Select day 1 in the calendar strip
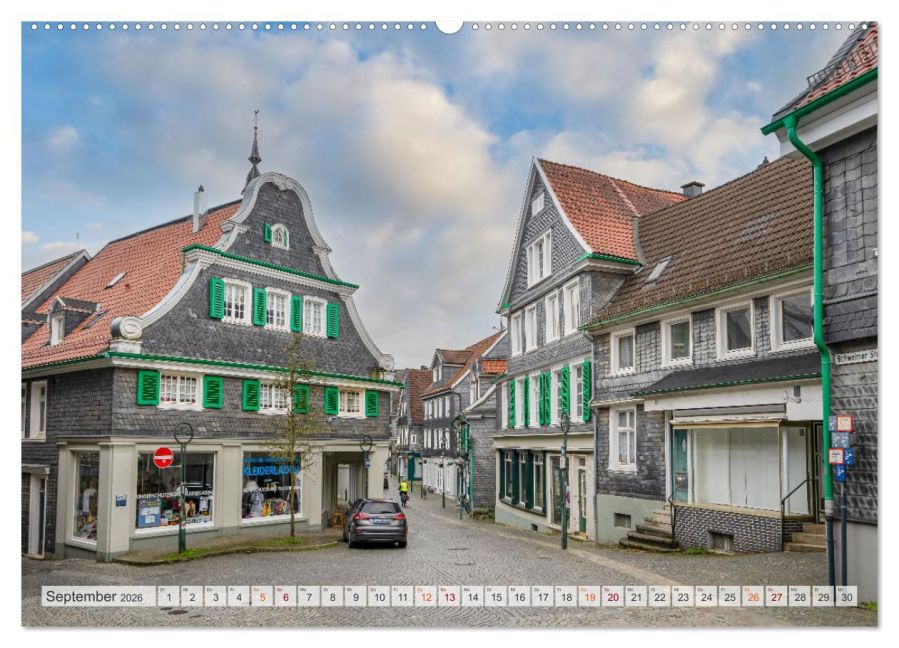The height and width of the screenshot is (648, 899). point(167,597)
